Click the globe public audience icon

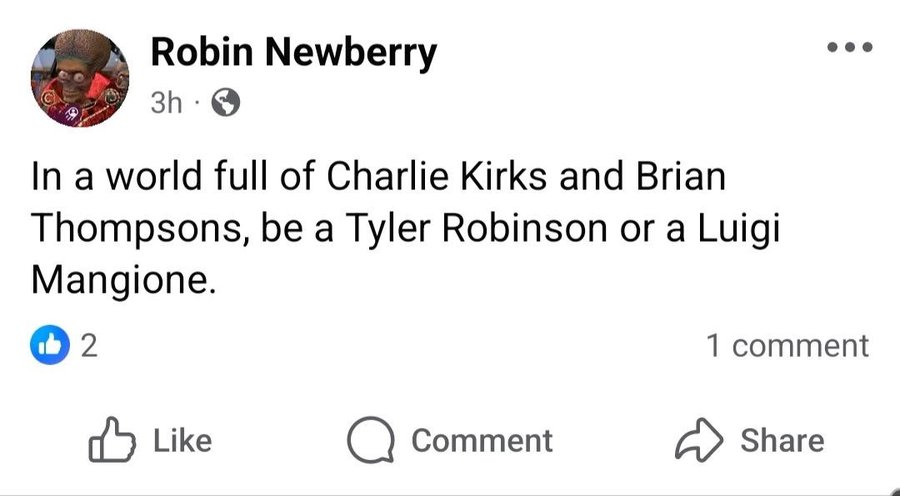coord(226,103)
